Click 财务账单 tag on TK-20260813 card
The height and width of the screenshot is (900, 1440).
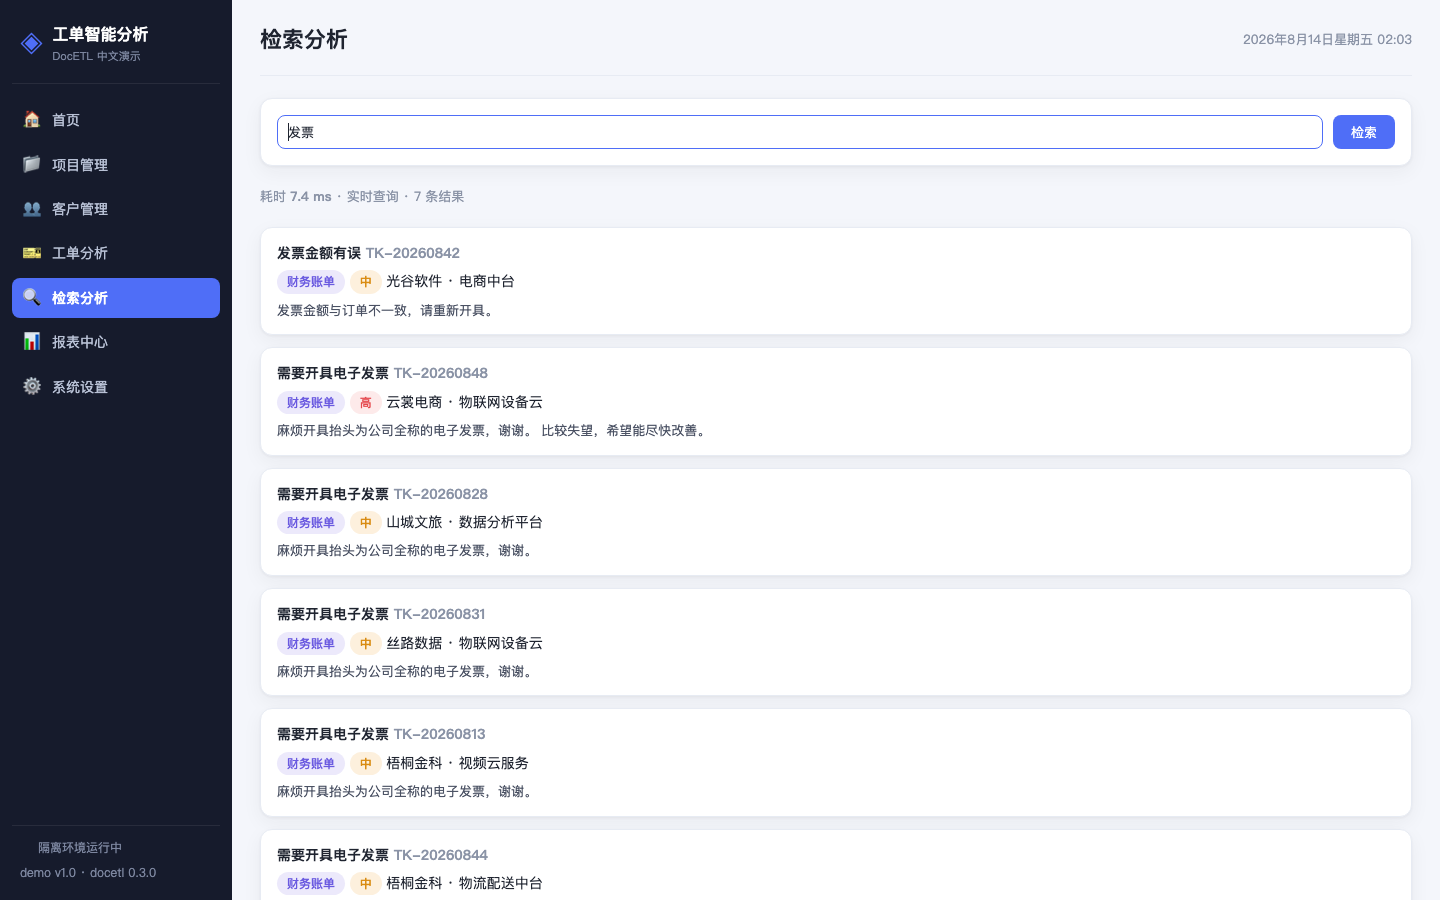tap(311, 763)
